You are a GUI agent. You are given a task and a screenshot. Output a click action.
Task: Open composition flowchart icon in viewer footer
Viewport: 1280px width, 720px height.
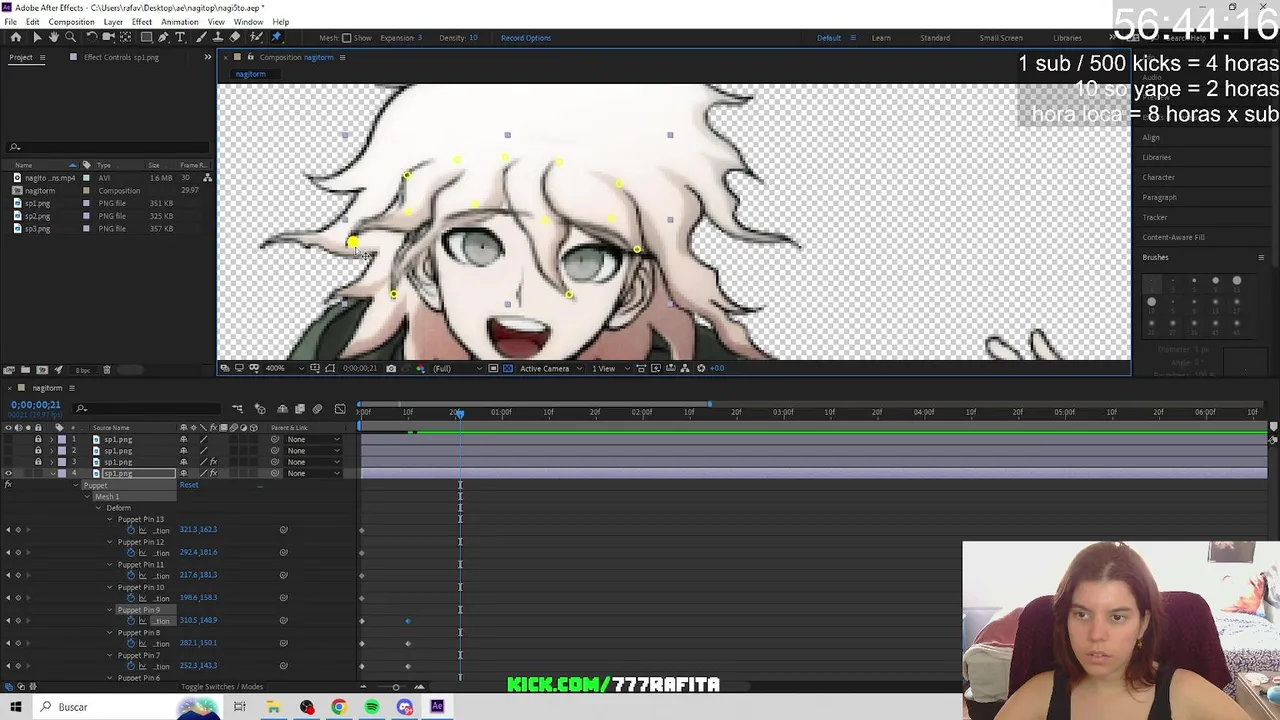pos(685,368)
